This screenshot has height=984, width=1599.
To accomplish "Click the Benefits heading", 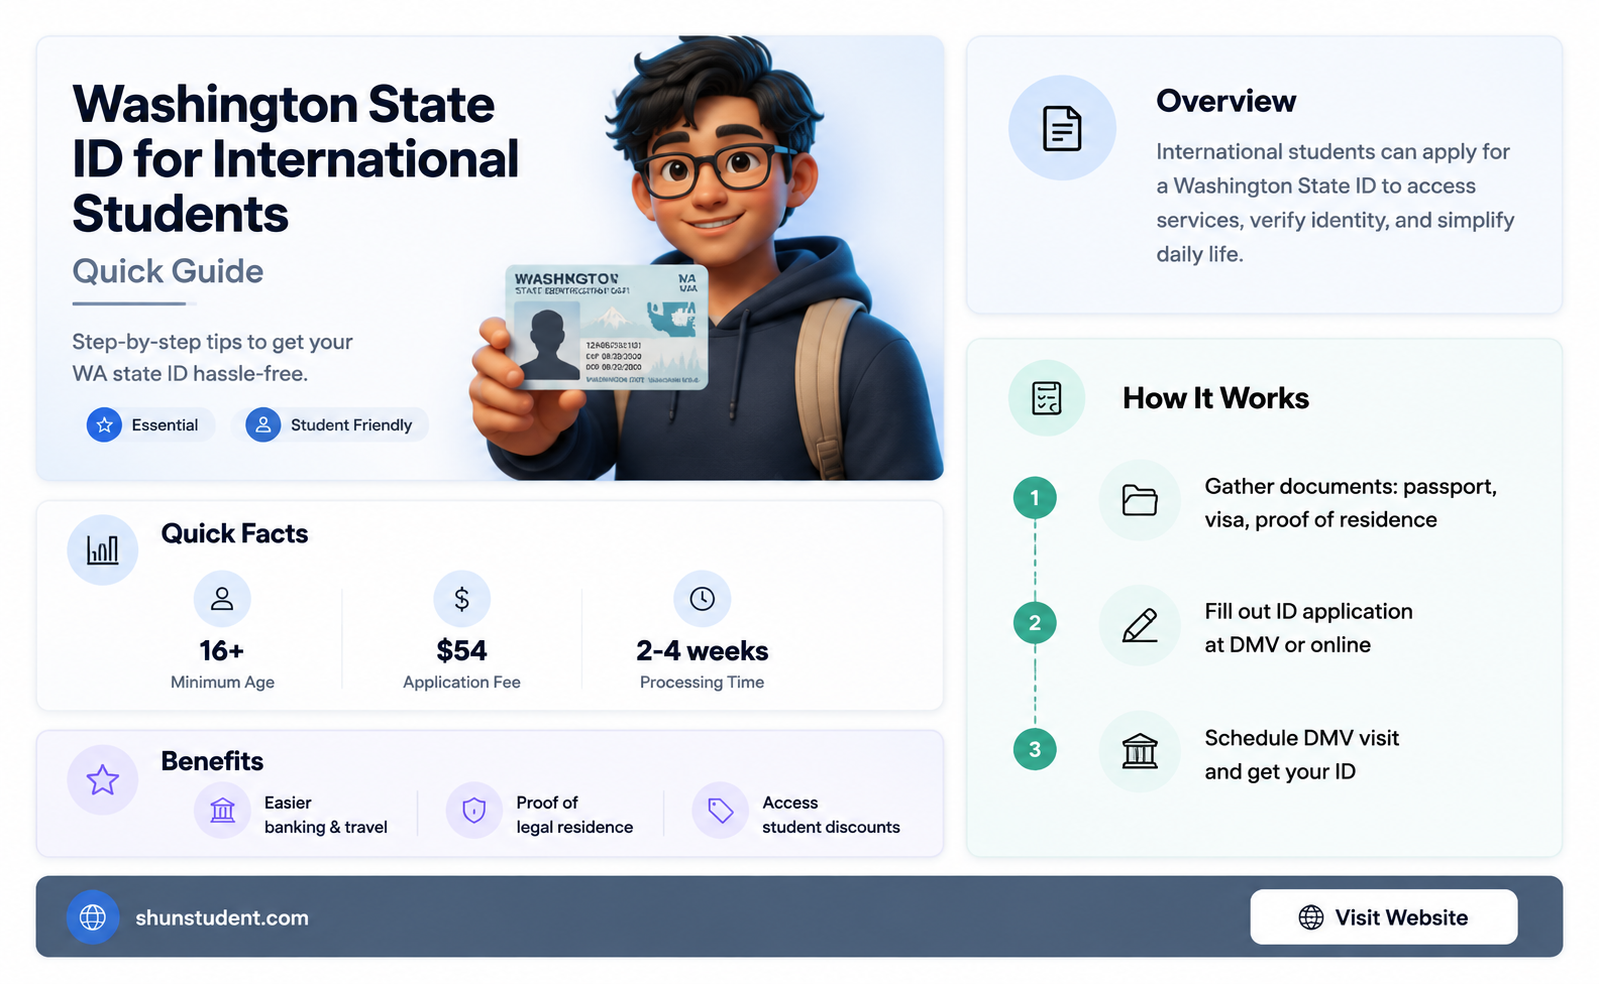I will [x=212, y=761].
